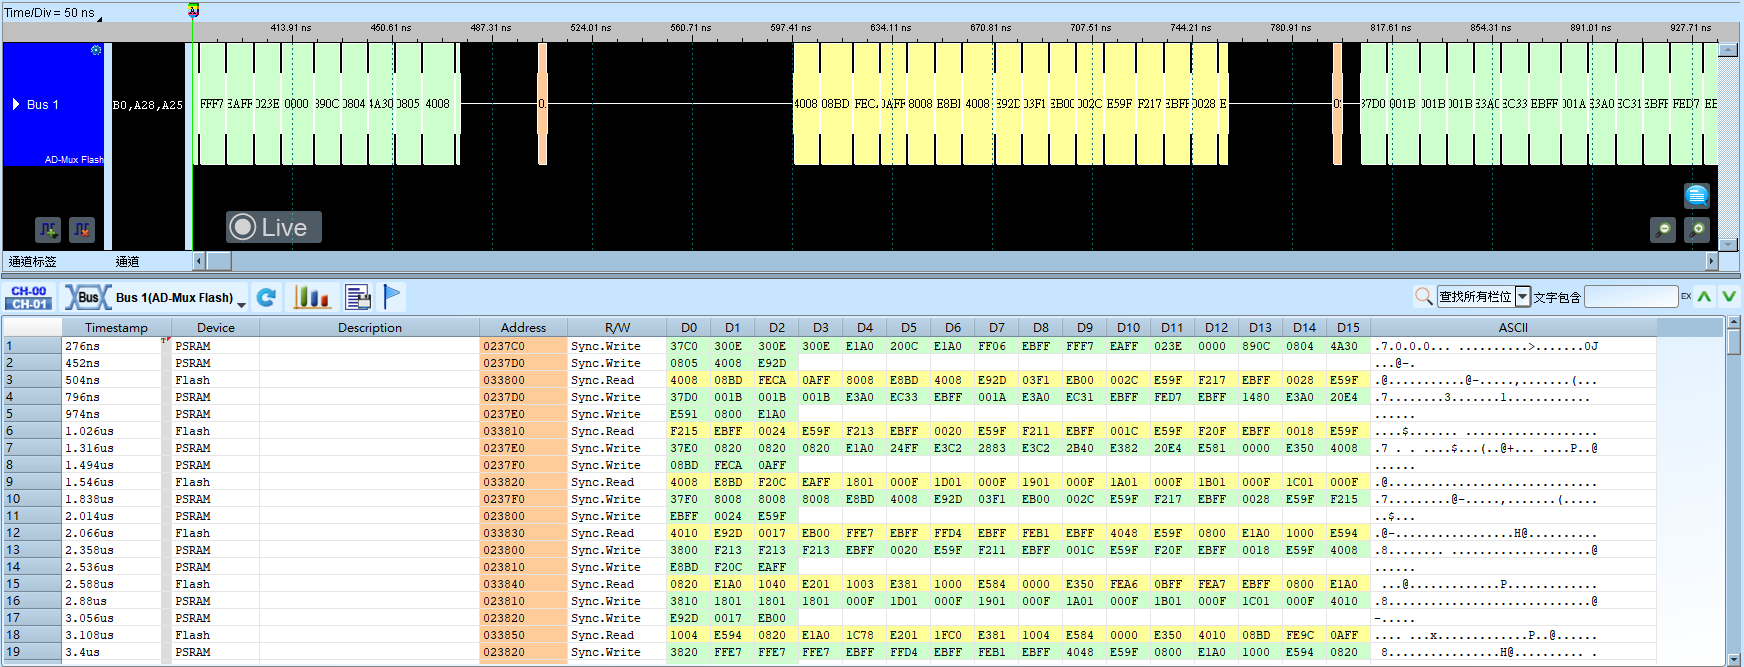Find next match with the down arrow
The image size is (1744, 667).
tap(1728, 296)
